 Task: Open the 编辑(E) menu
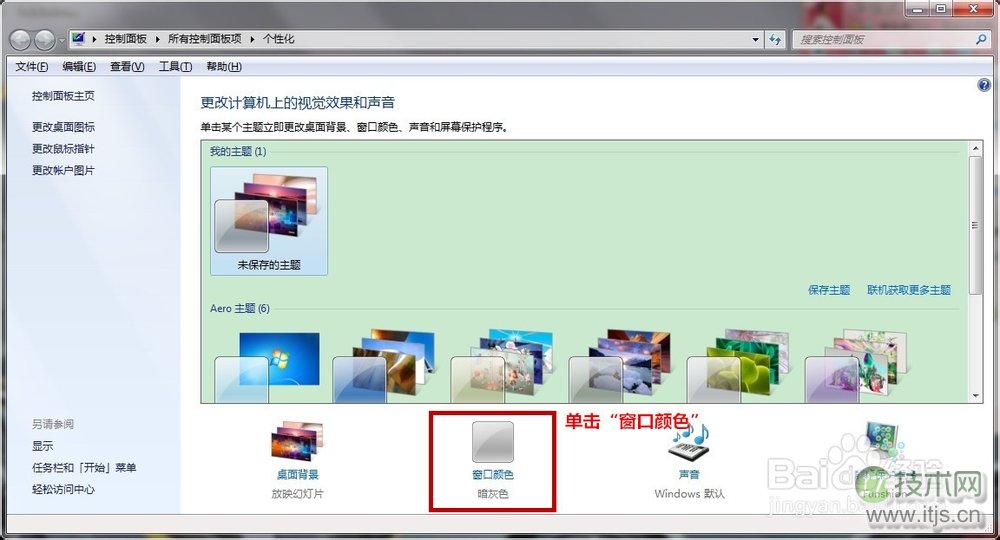[x=79, y=66]
